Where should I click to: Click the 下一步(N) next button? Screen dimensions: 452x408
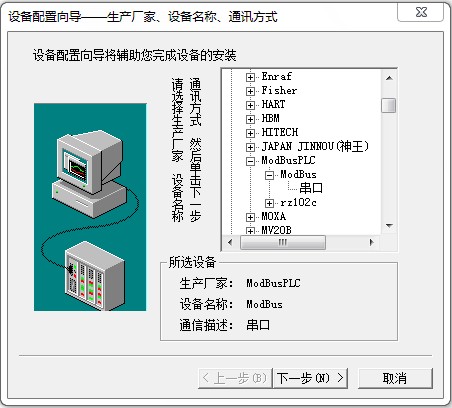pyautogui.click(x=310, y=378)
